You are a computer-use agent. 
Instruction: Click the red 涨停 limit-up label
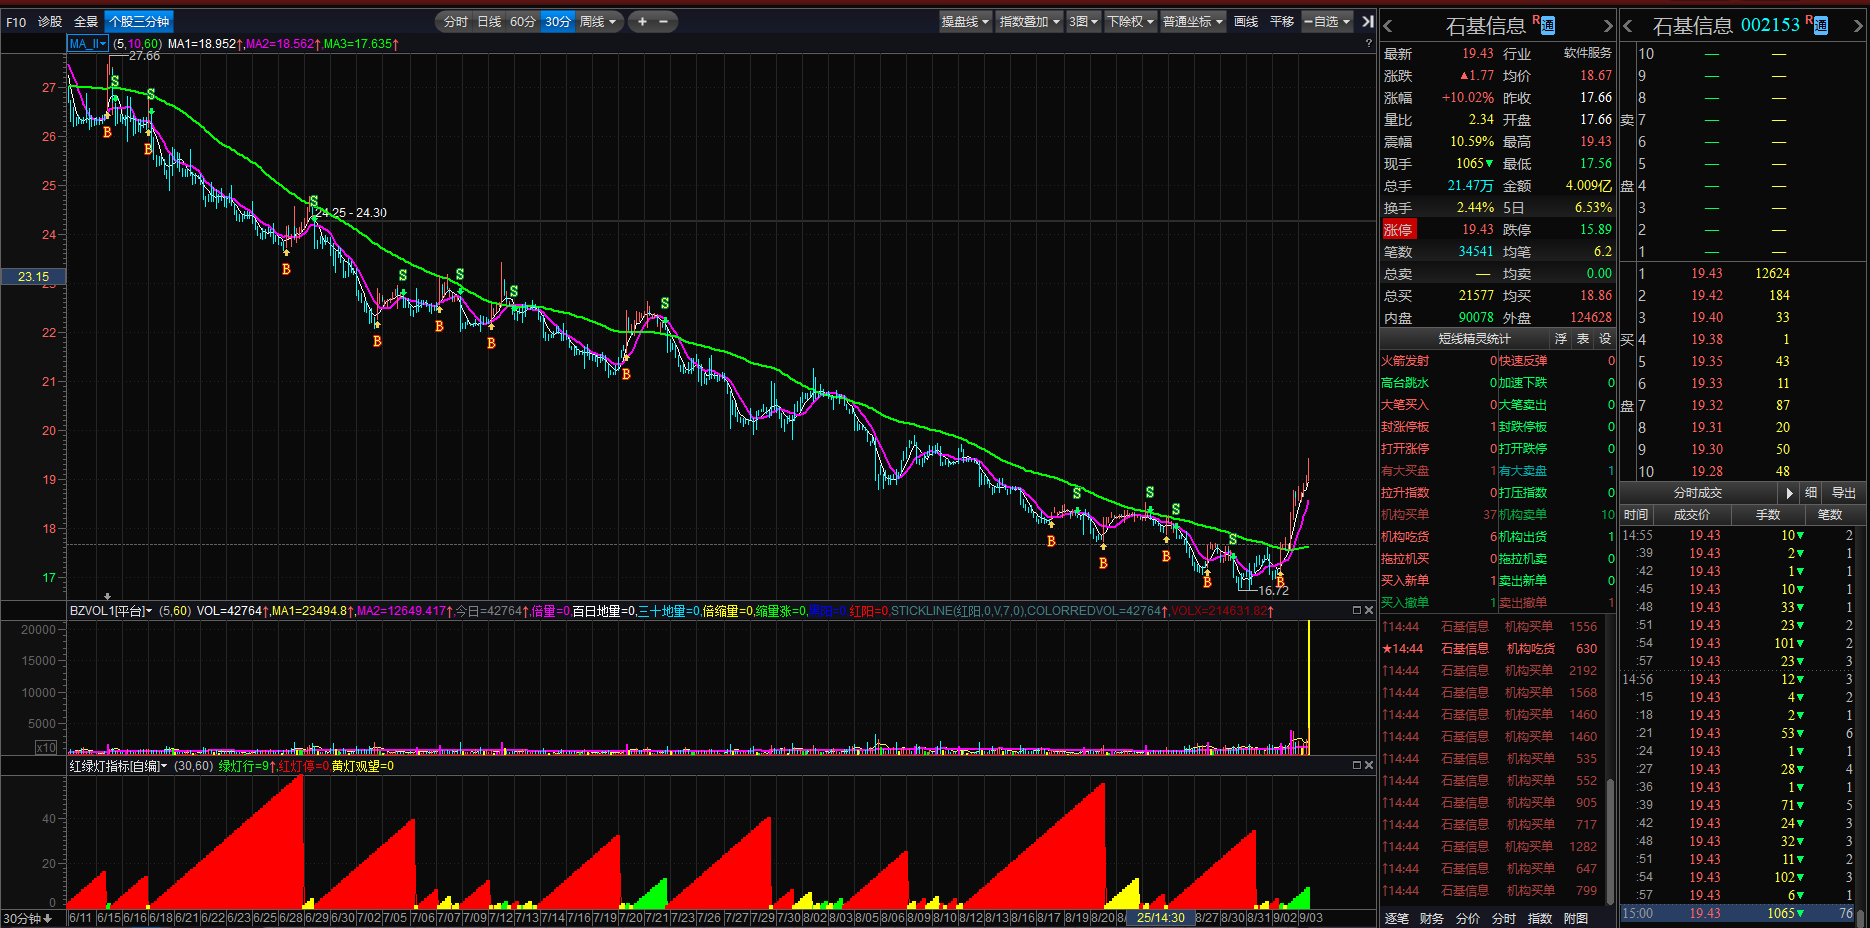1398,230
